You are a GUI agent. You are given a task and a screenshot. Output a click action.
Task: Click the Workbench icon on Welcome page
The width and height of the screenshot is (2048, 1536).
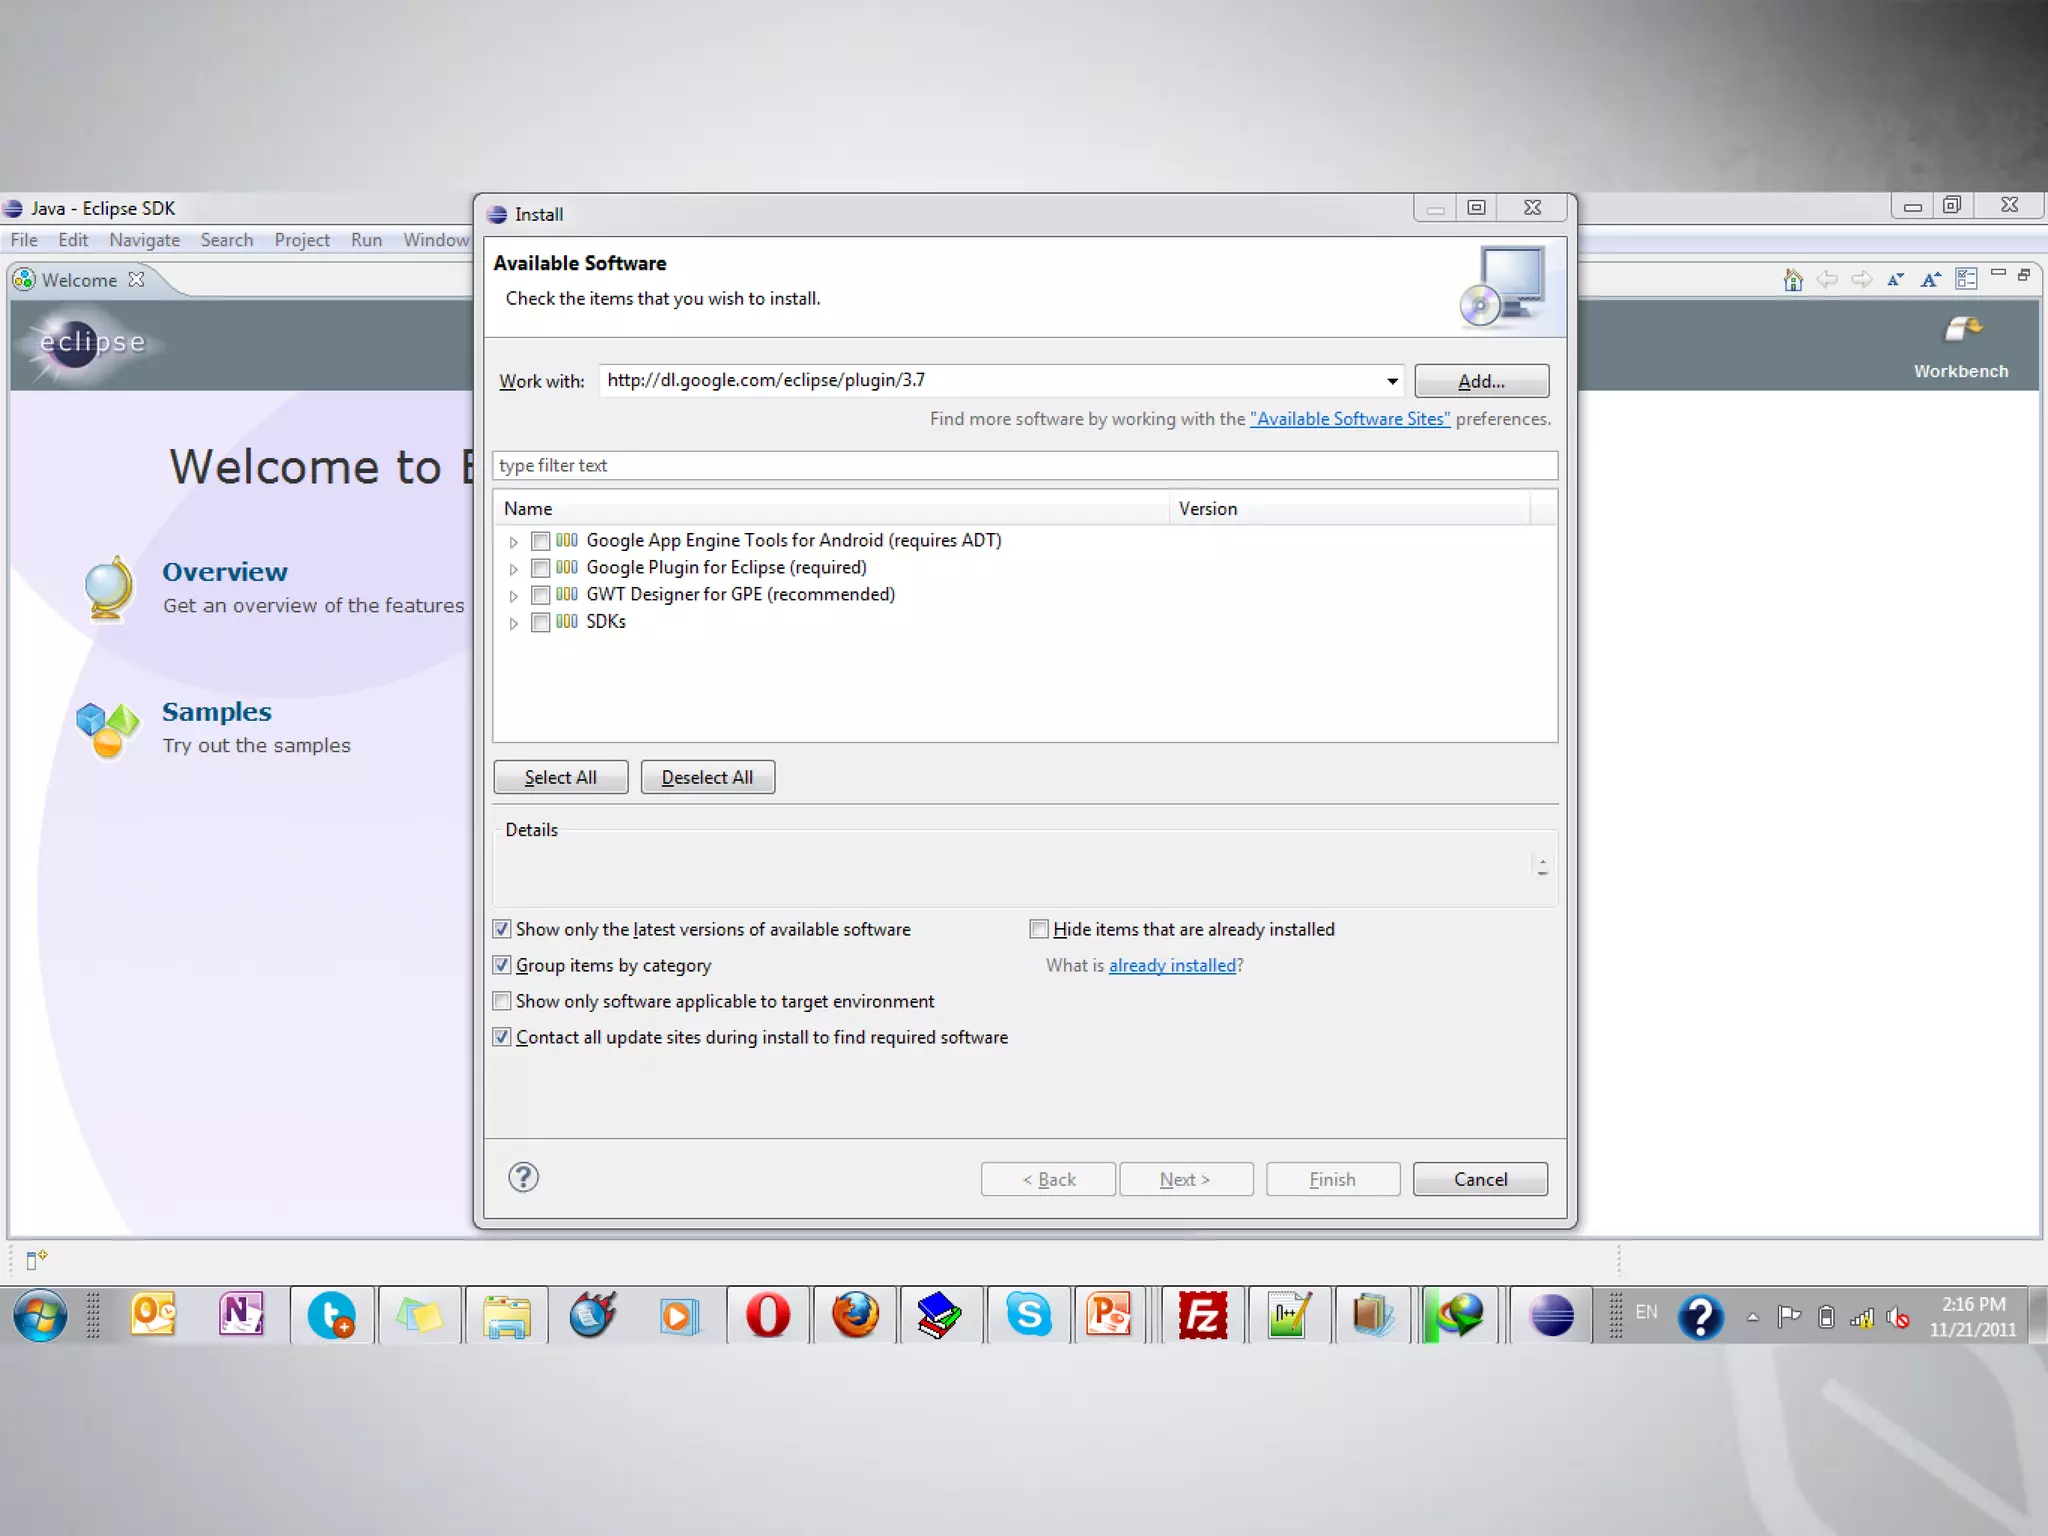click(1961, 331)
